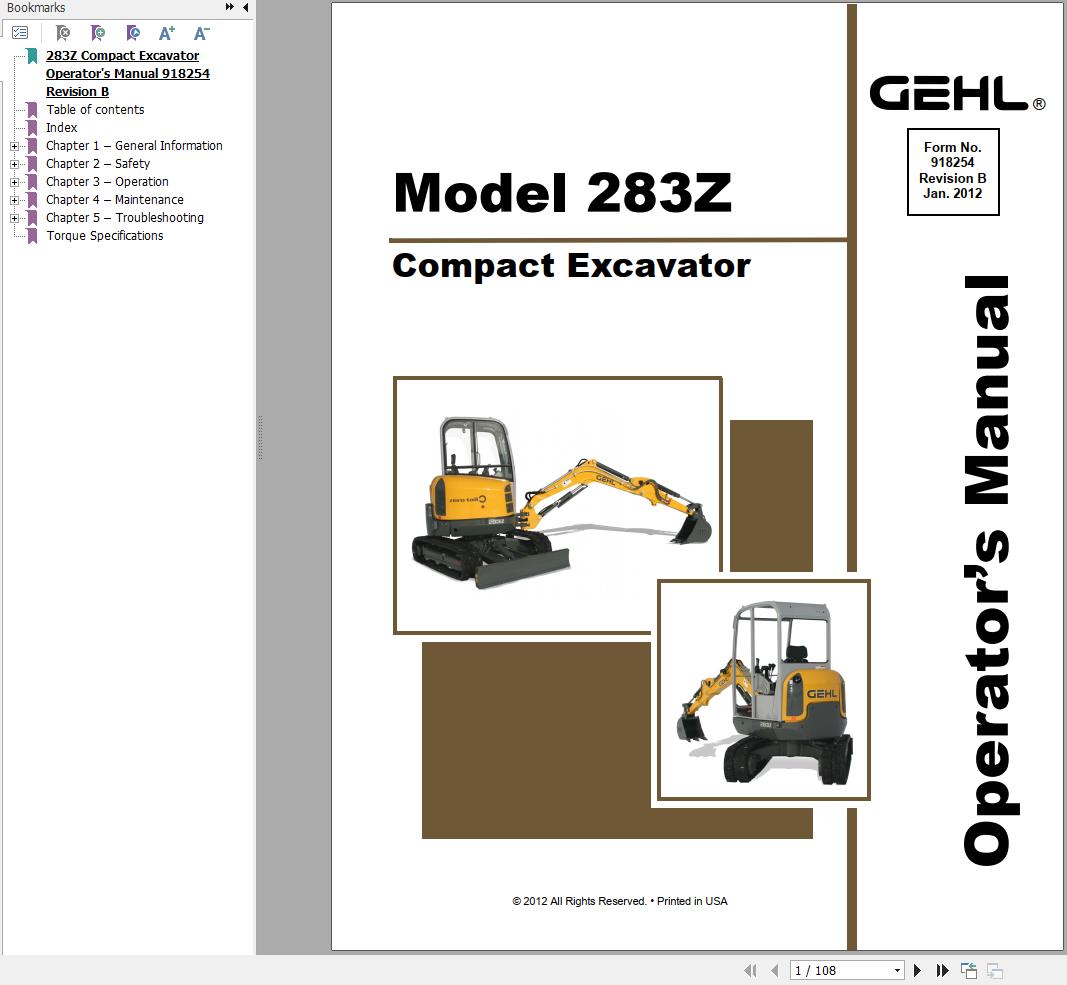The height and width of the screenshot is (985, 1067).
Task: Open the 283Z Compact Excavator Operator's Manual bookmark
Action: 128,74
